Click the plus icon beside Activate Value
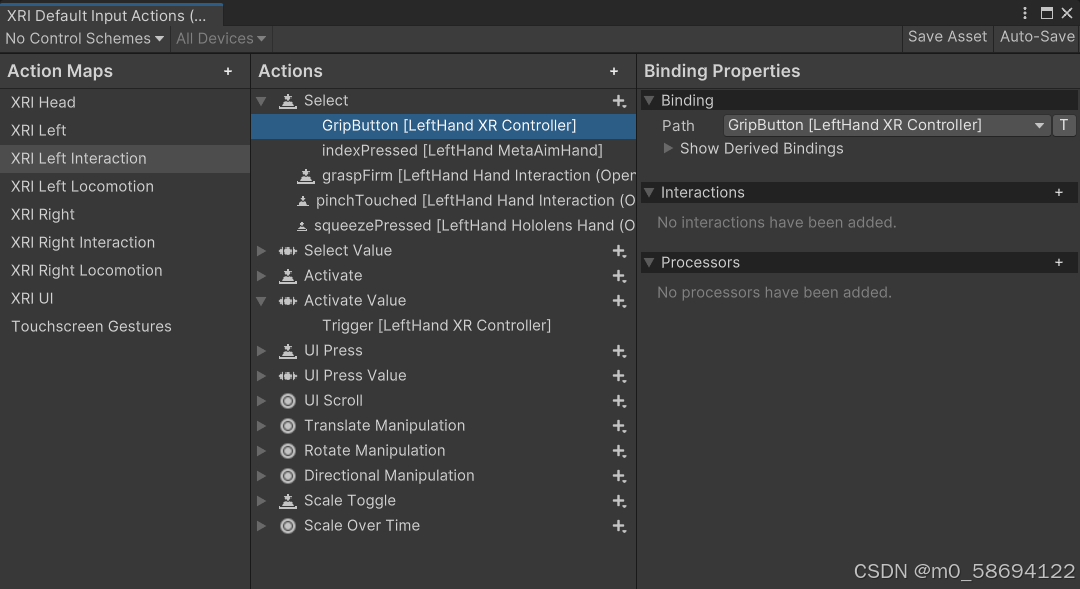 pyautogui.click(x=619, y=300)
